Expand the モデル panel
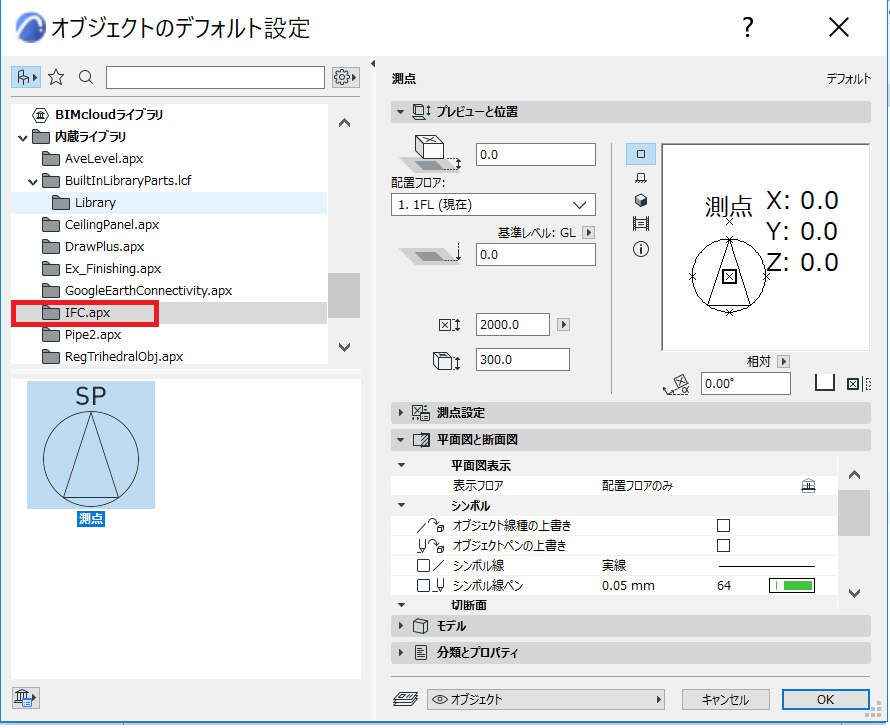 (x=631, y=626)
